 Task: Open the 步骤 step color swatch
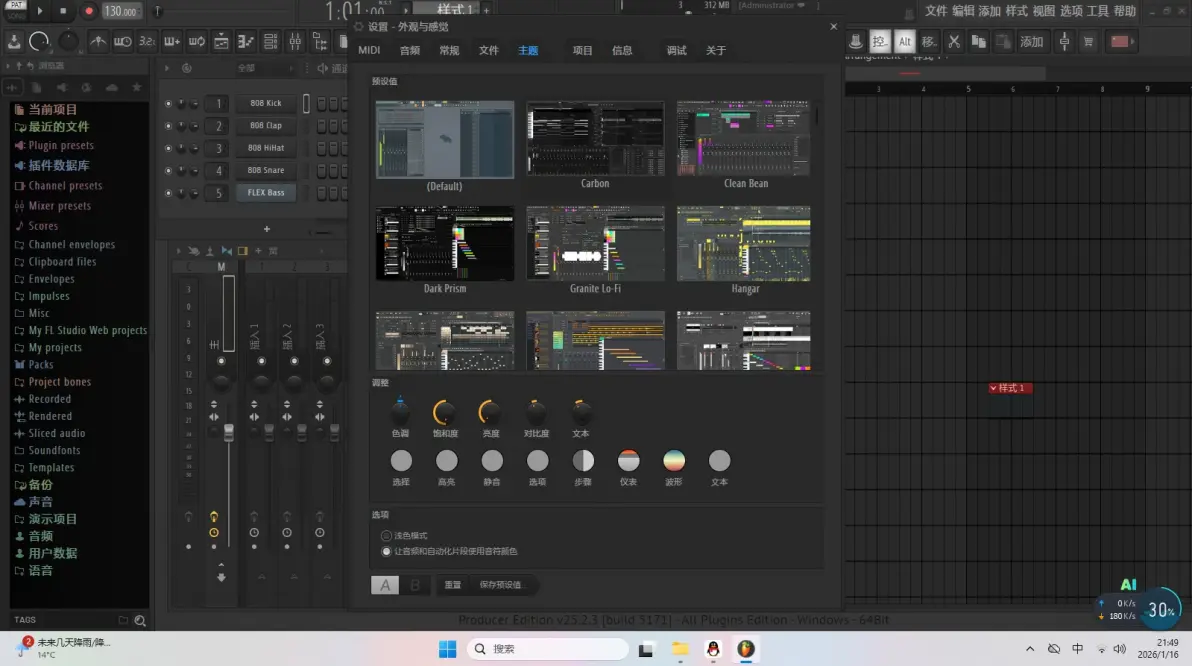point(583,461)
